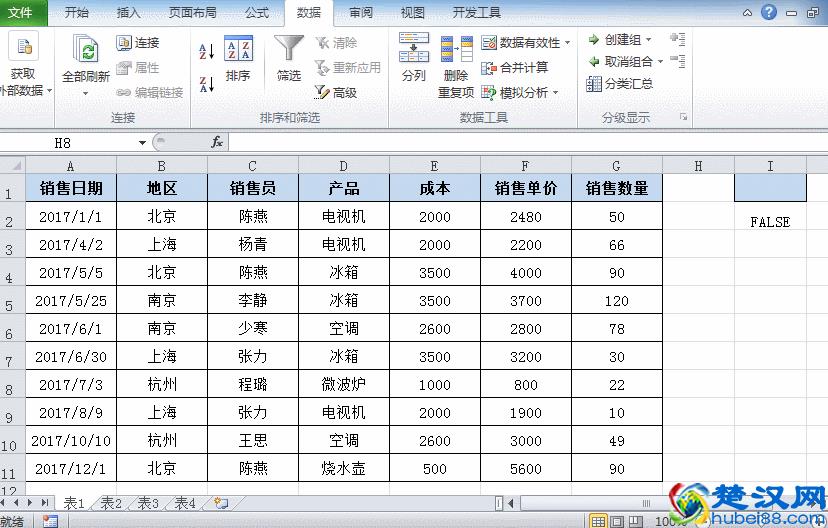Image resolution: width=828 pixels, height=528 pixels.
Task: Minimize the ribbon with the caret icon
Action: [x=747, y=13]
